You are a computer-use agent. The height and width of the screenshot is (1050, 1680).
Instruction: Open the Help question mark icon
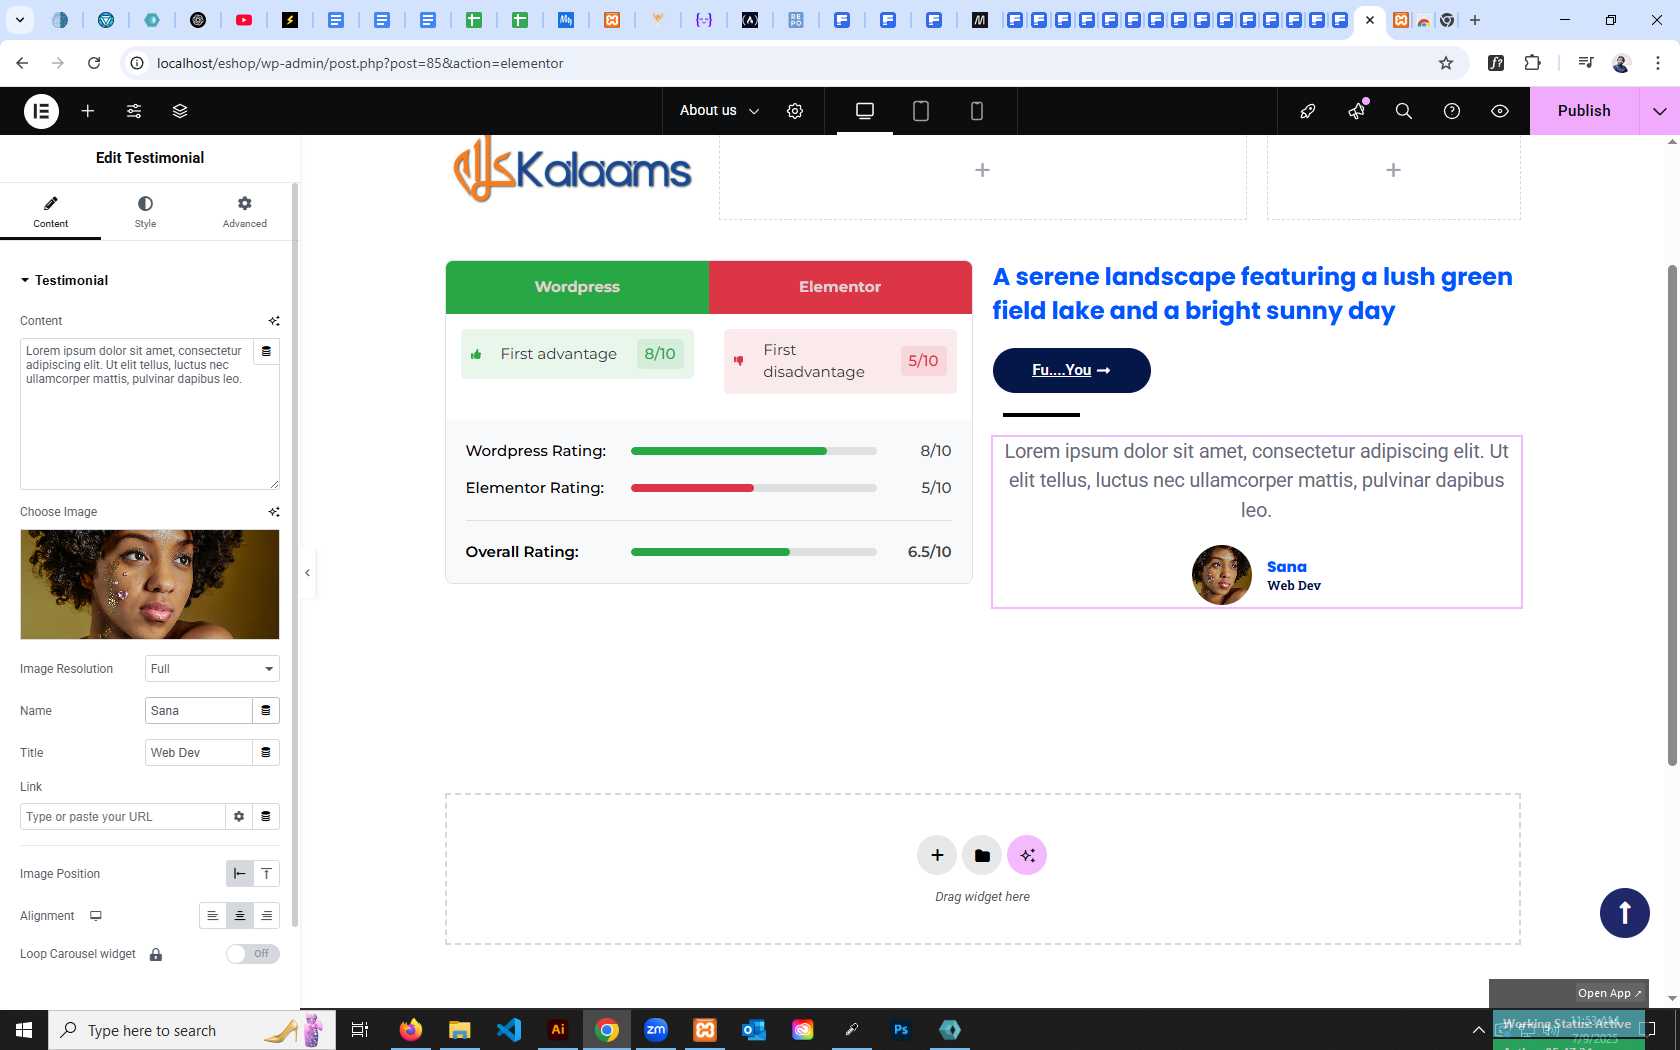1452,111
